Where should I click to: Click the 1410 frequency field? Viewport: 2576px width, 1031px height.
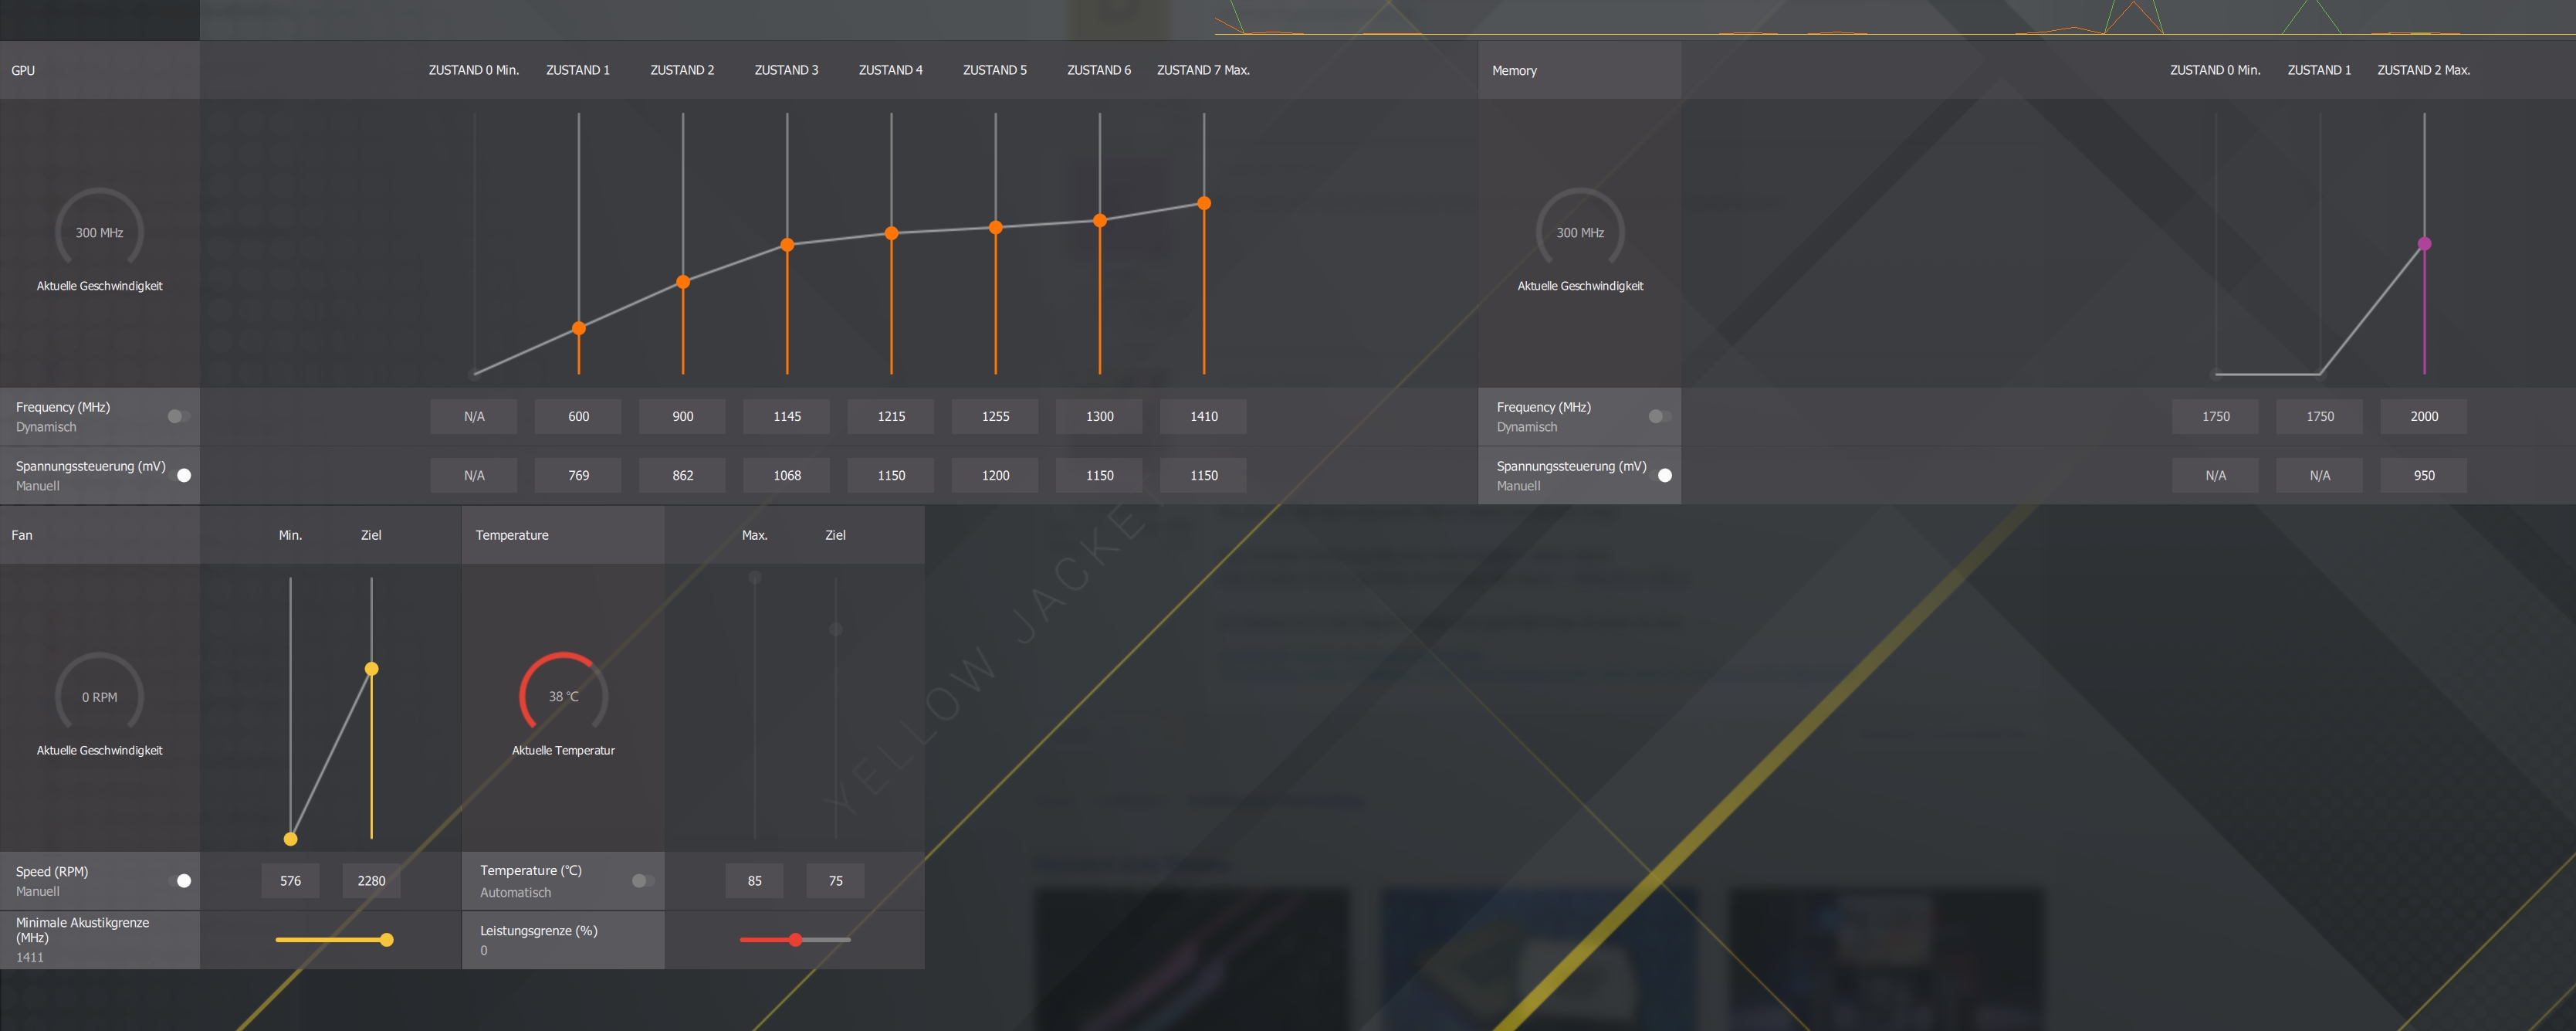click(x=1203, y=416)
